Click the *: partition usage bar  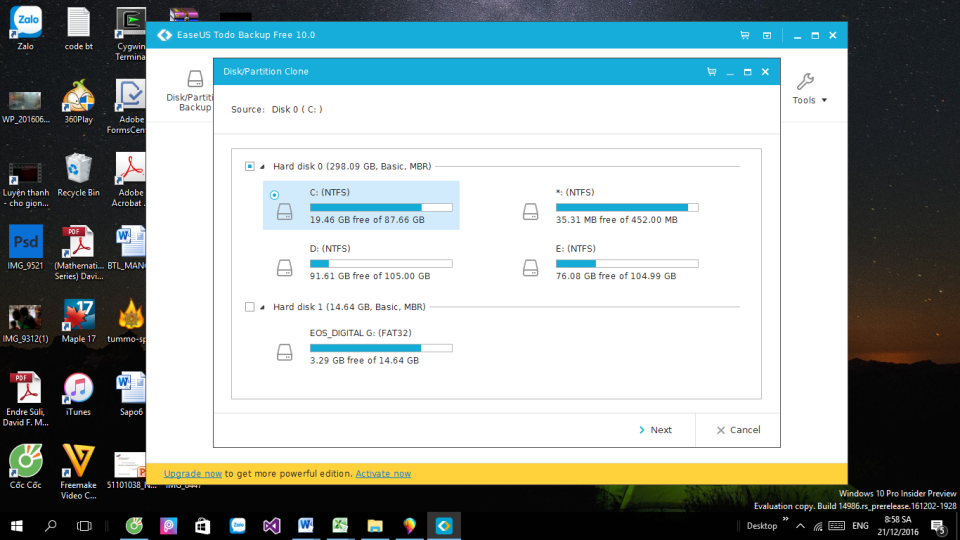tap(627, 208)
